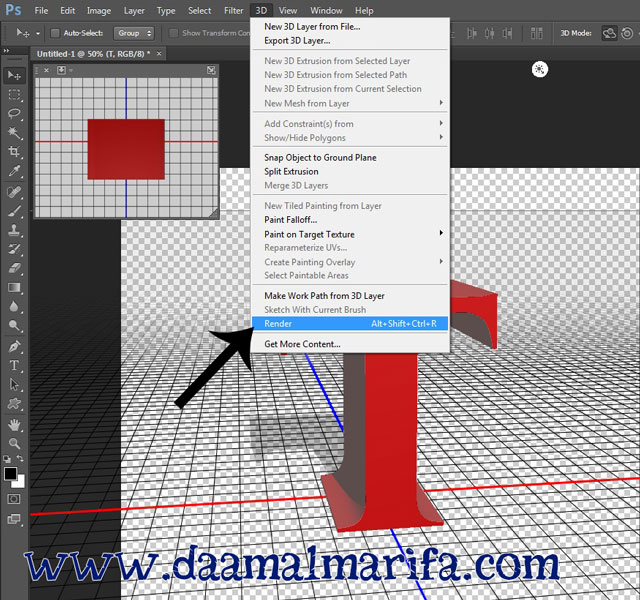Select the Magic Wand tool

click(x=14, y=132)
